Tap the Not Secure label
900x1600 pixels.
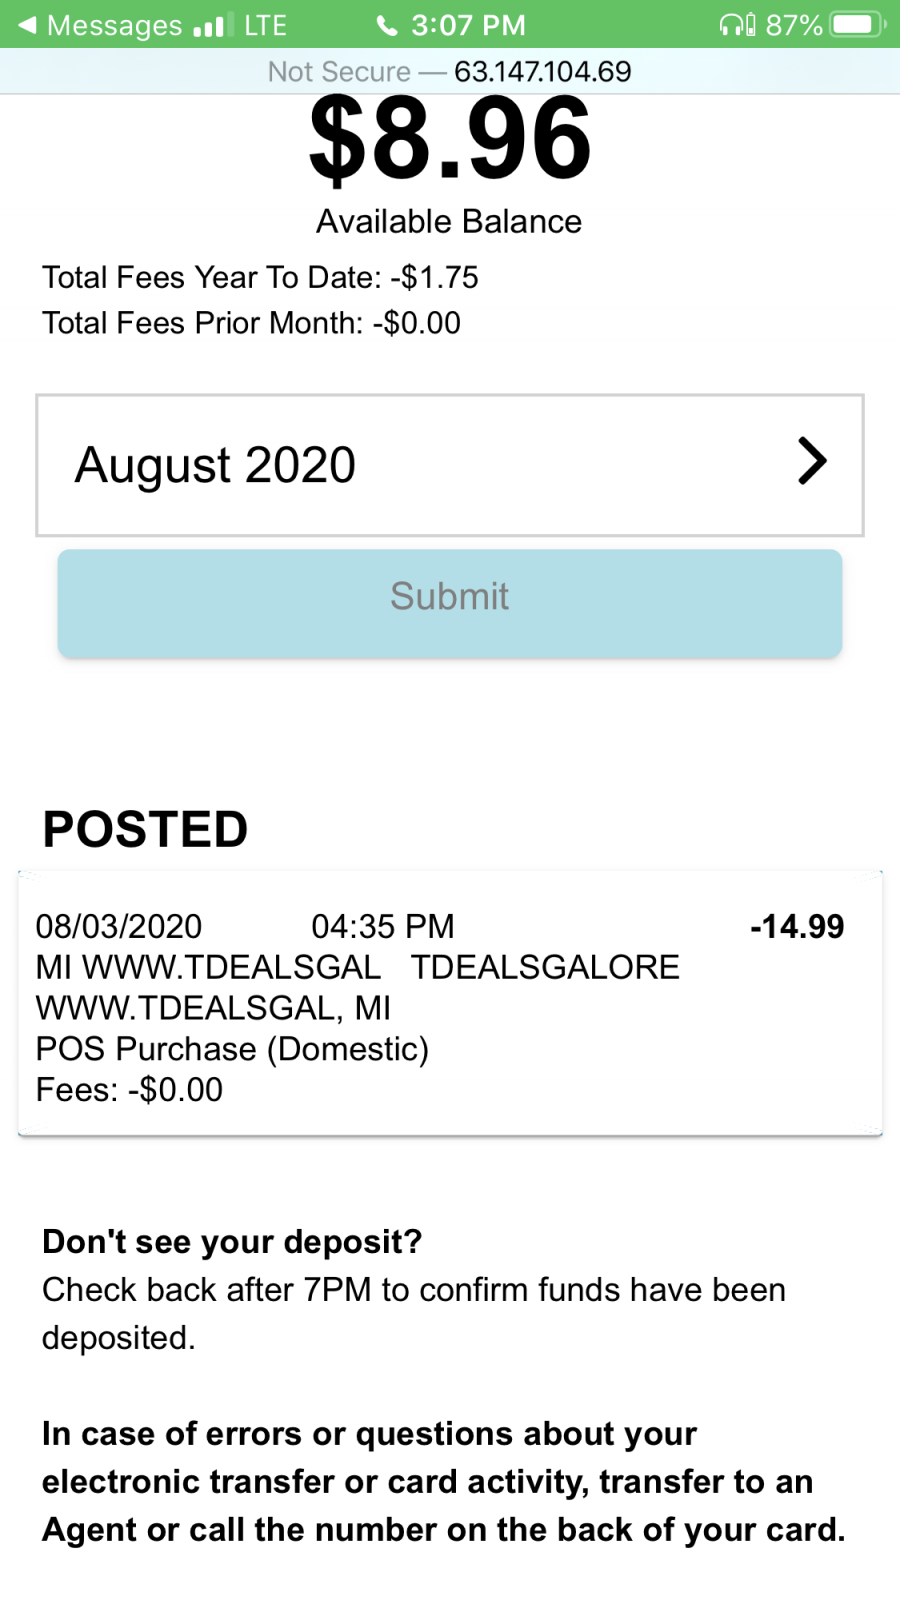click(x=339, y=72)
